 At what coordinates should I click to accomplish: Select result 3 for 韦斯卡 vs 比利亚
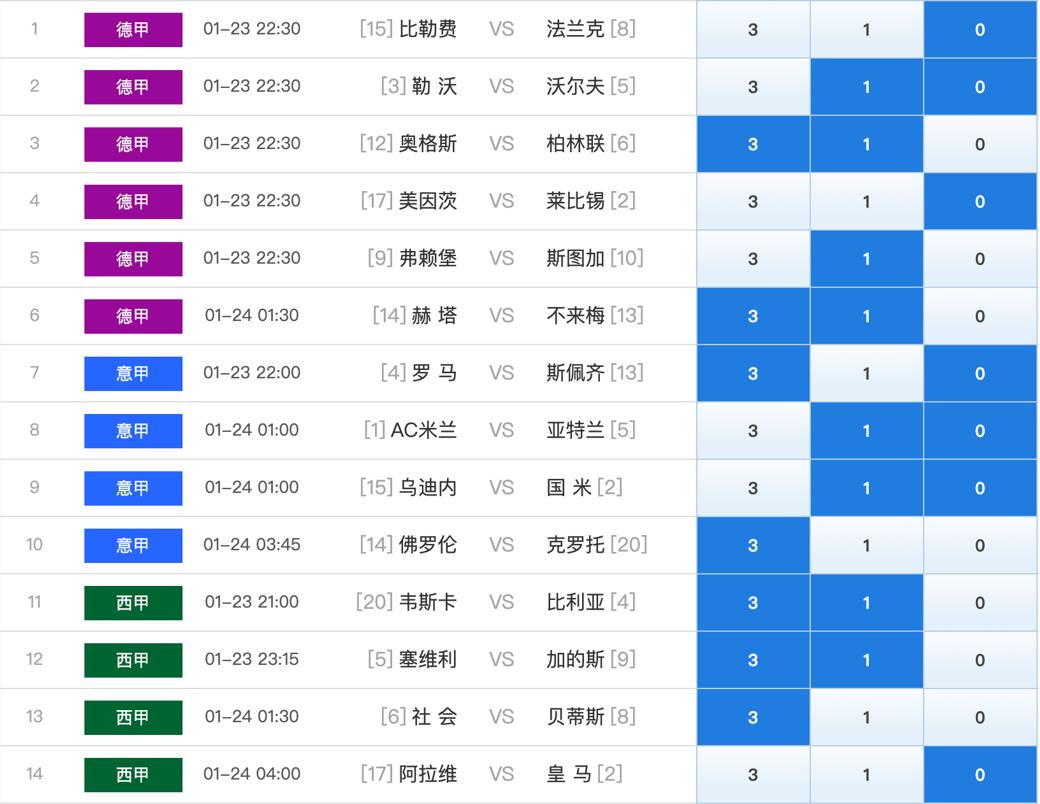tap(753, 602)
